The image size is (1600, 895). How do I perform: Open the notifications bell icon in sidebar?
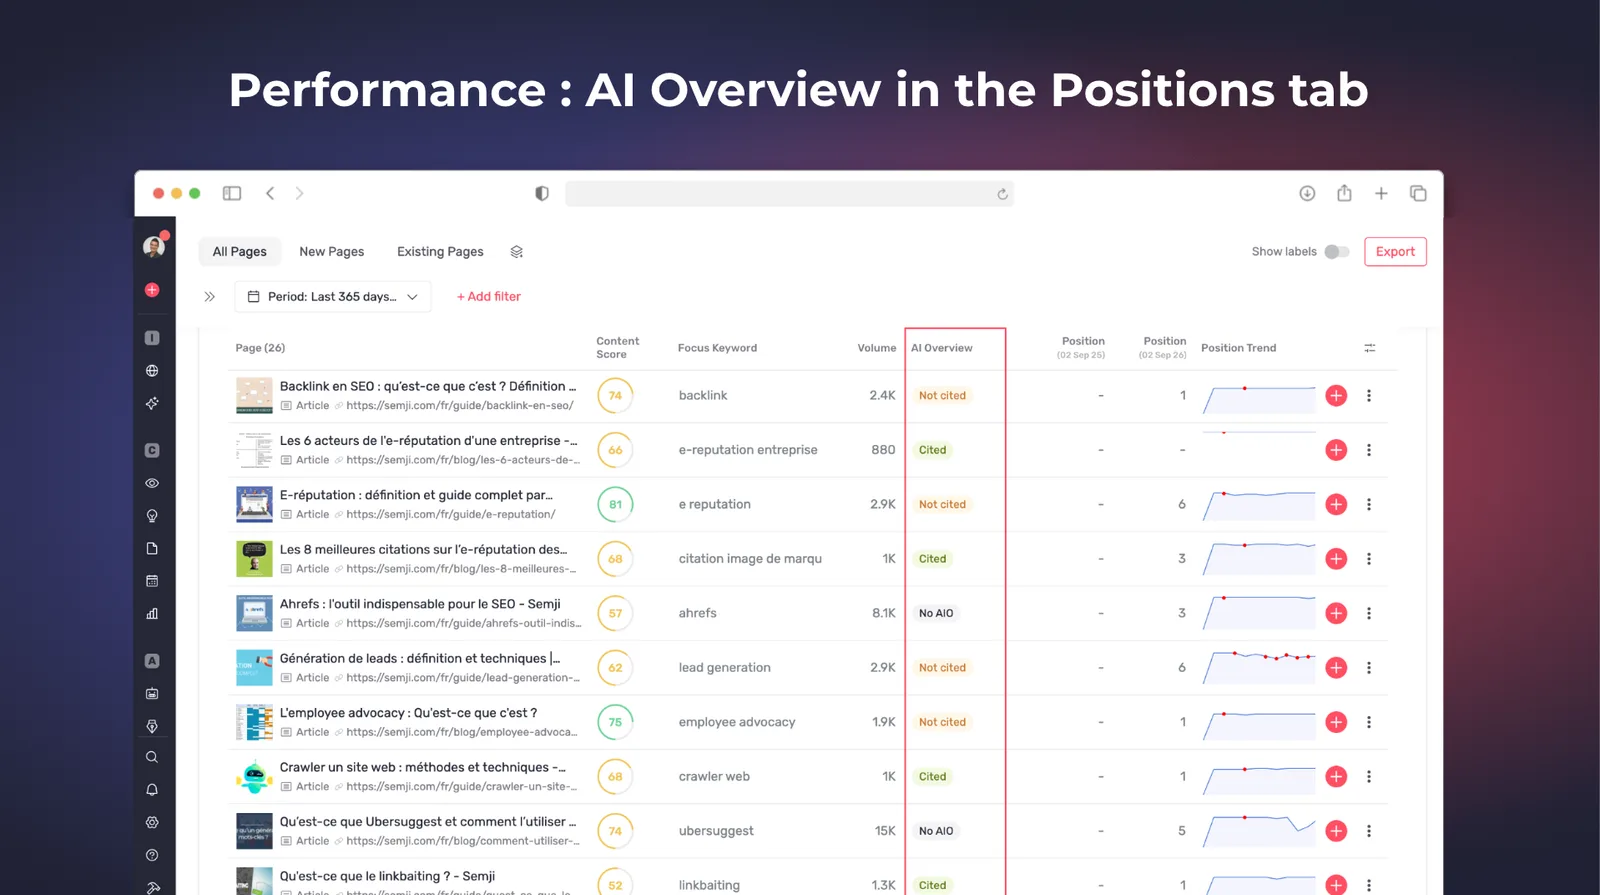click(152, 790)
